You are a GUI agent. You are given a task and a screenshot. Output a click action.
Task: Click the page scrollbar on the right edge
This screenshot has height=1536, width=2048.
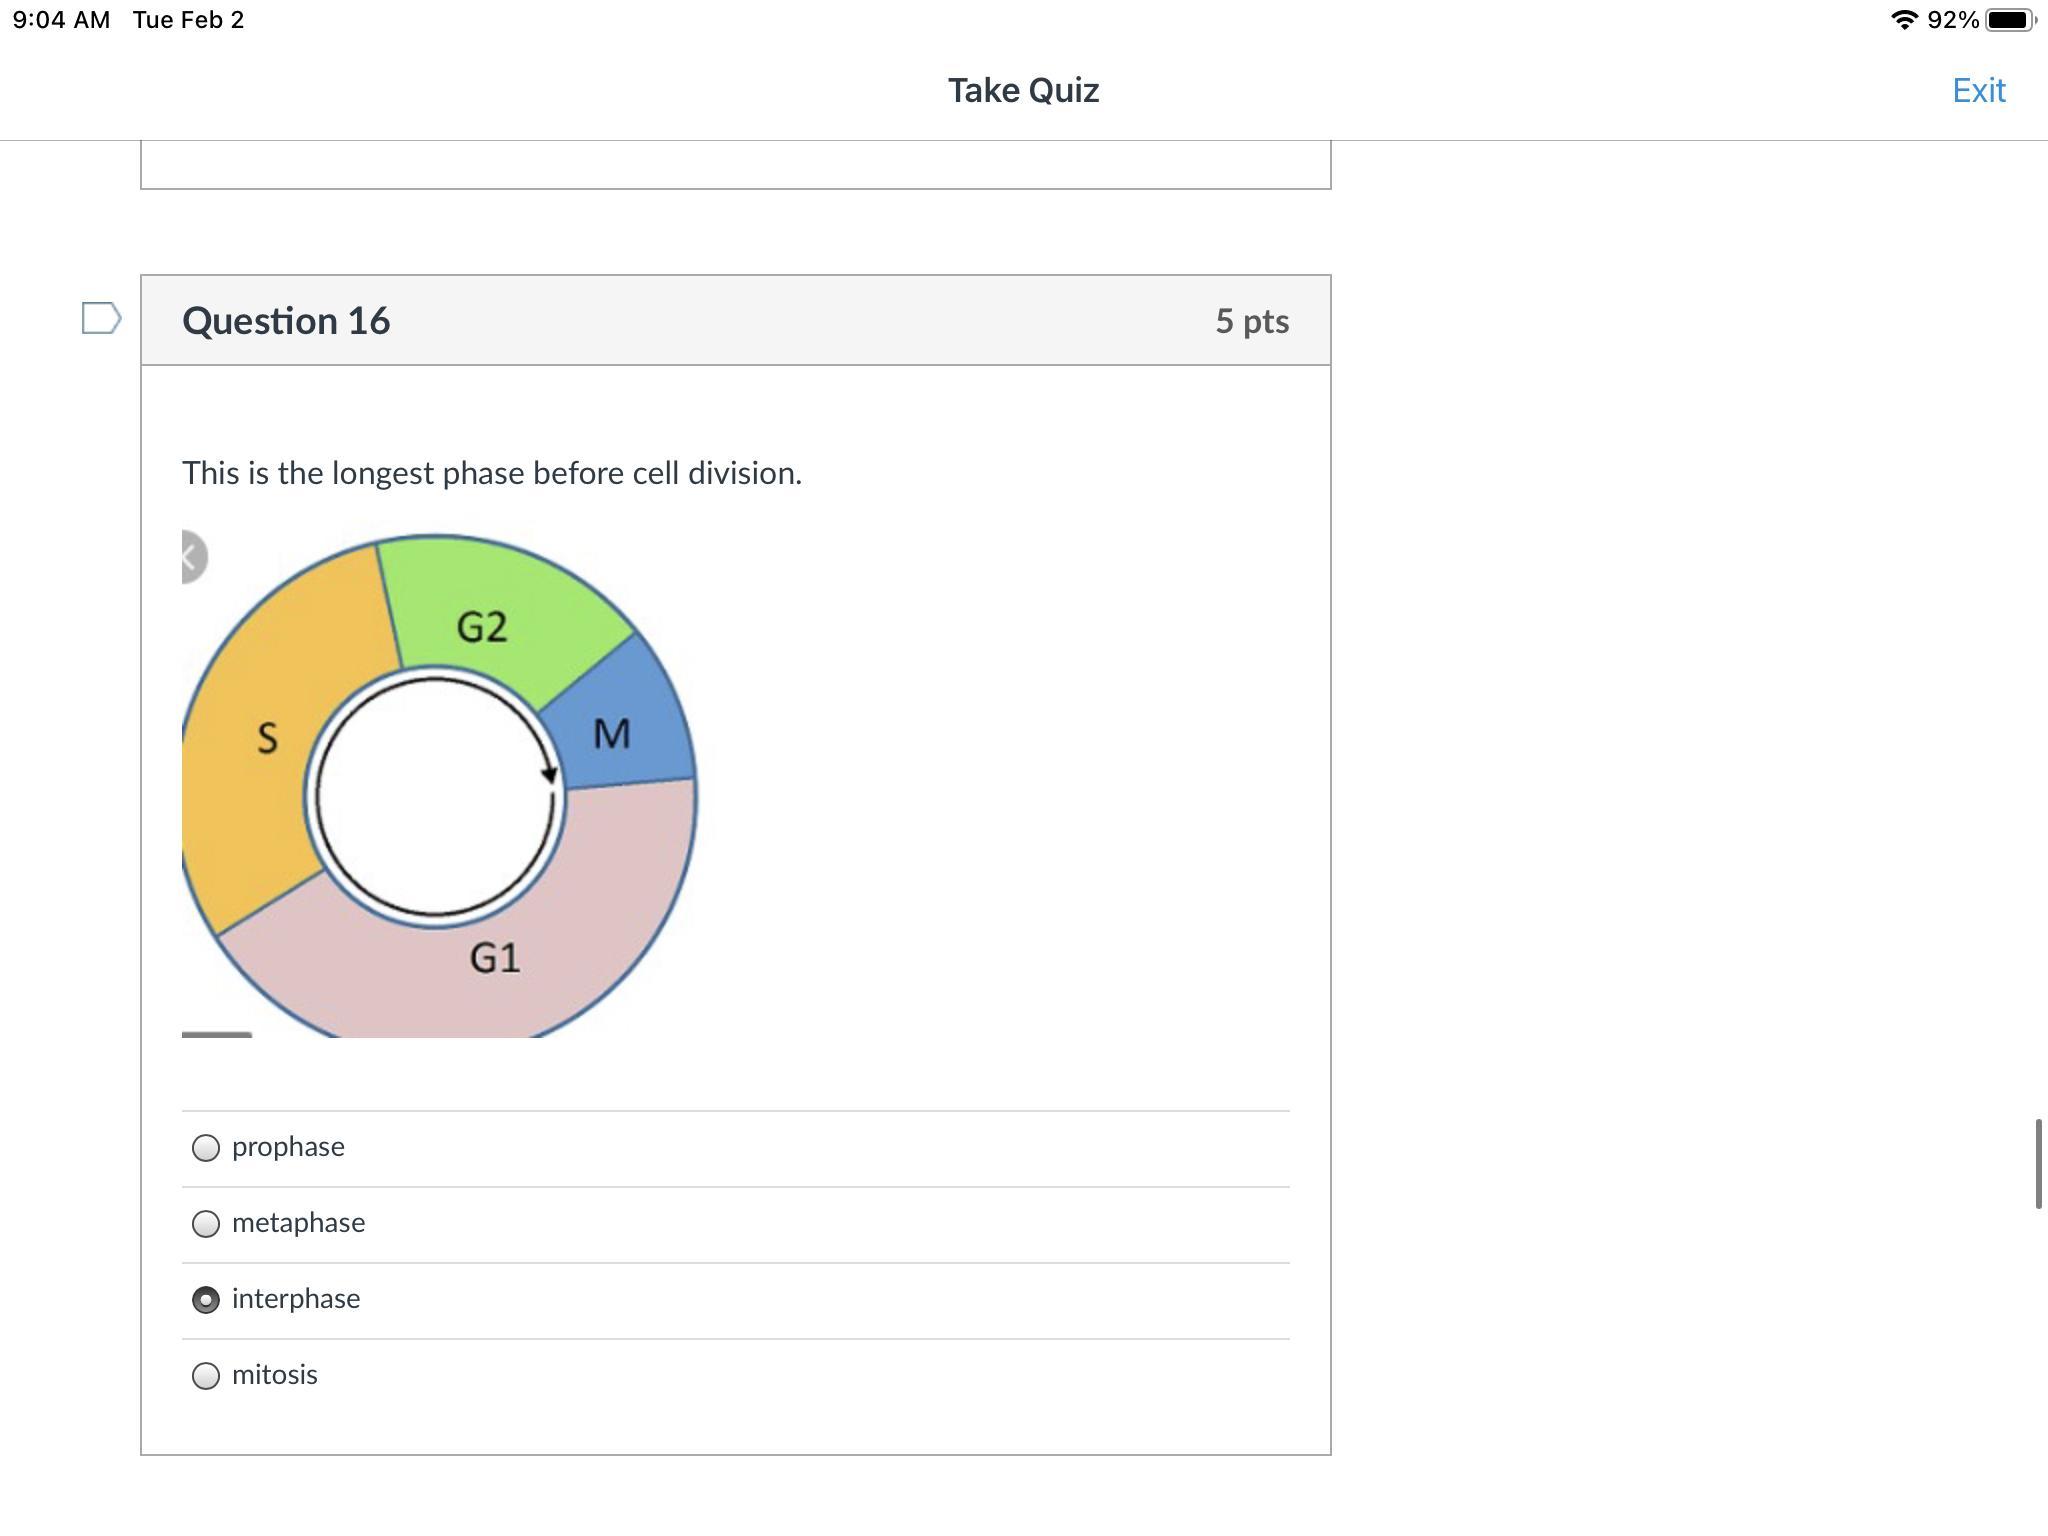click(x=2038, y=1164)
